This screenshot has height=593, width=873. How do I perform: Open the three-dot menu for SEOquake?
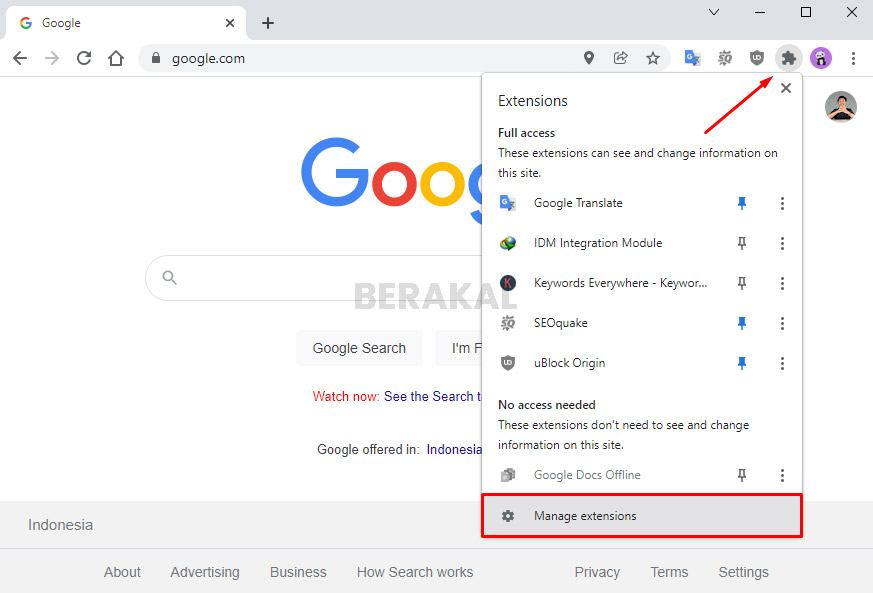pos(782,323)
